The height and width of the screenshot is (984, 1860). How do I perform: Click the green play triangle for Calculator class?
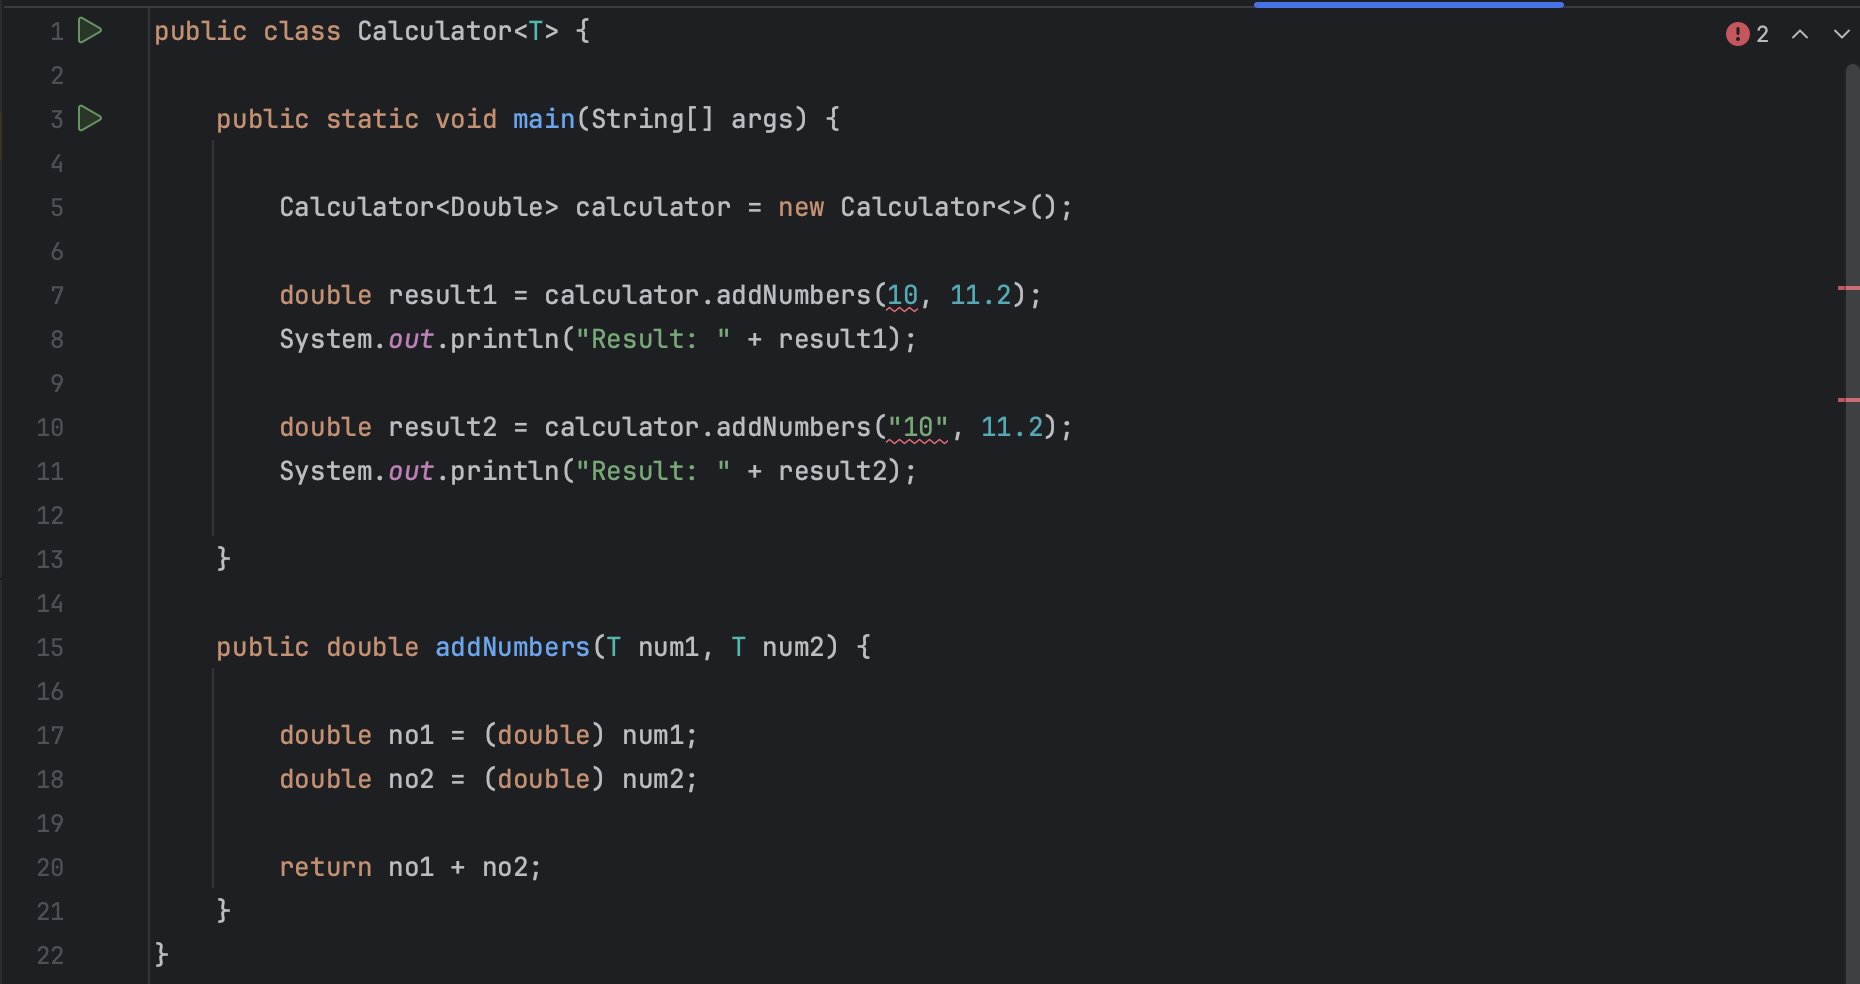pos(89,30)
